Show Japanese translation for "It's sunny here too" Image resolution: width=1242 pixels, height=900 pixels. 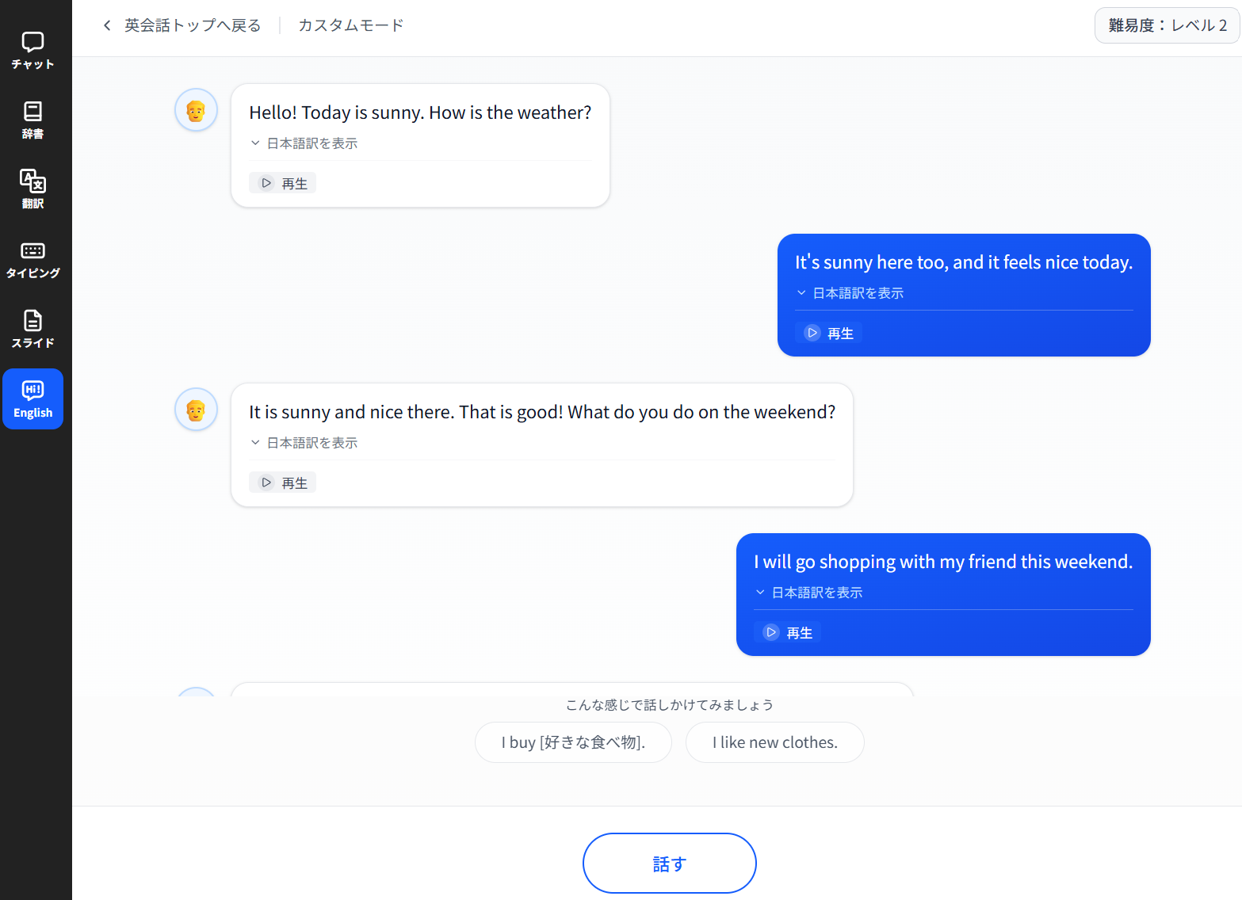pos(850,293)
